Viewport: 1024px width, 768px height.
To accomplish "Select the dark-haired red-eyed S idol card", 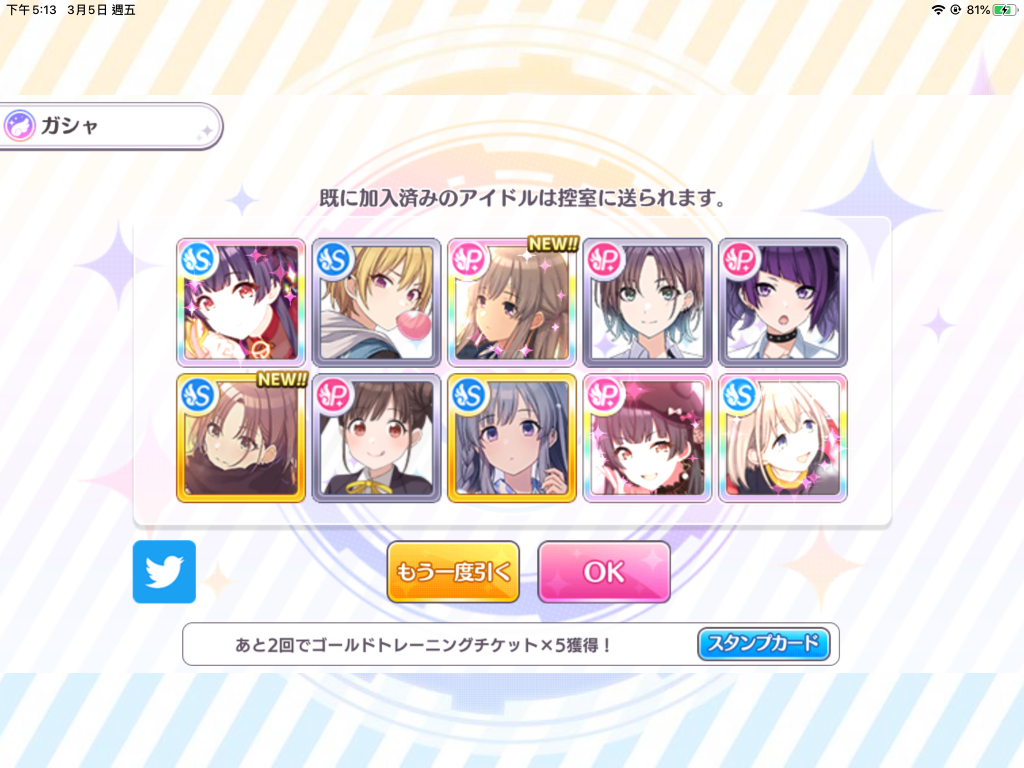I will tap(241, 302).
